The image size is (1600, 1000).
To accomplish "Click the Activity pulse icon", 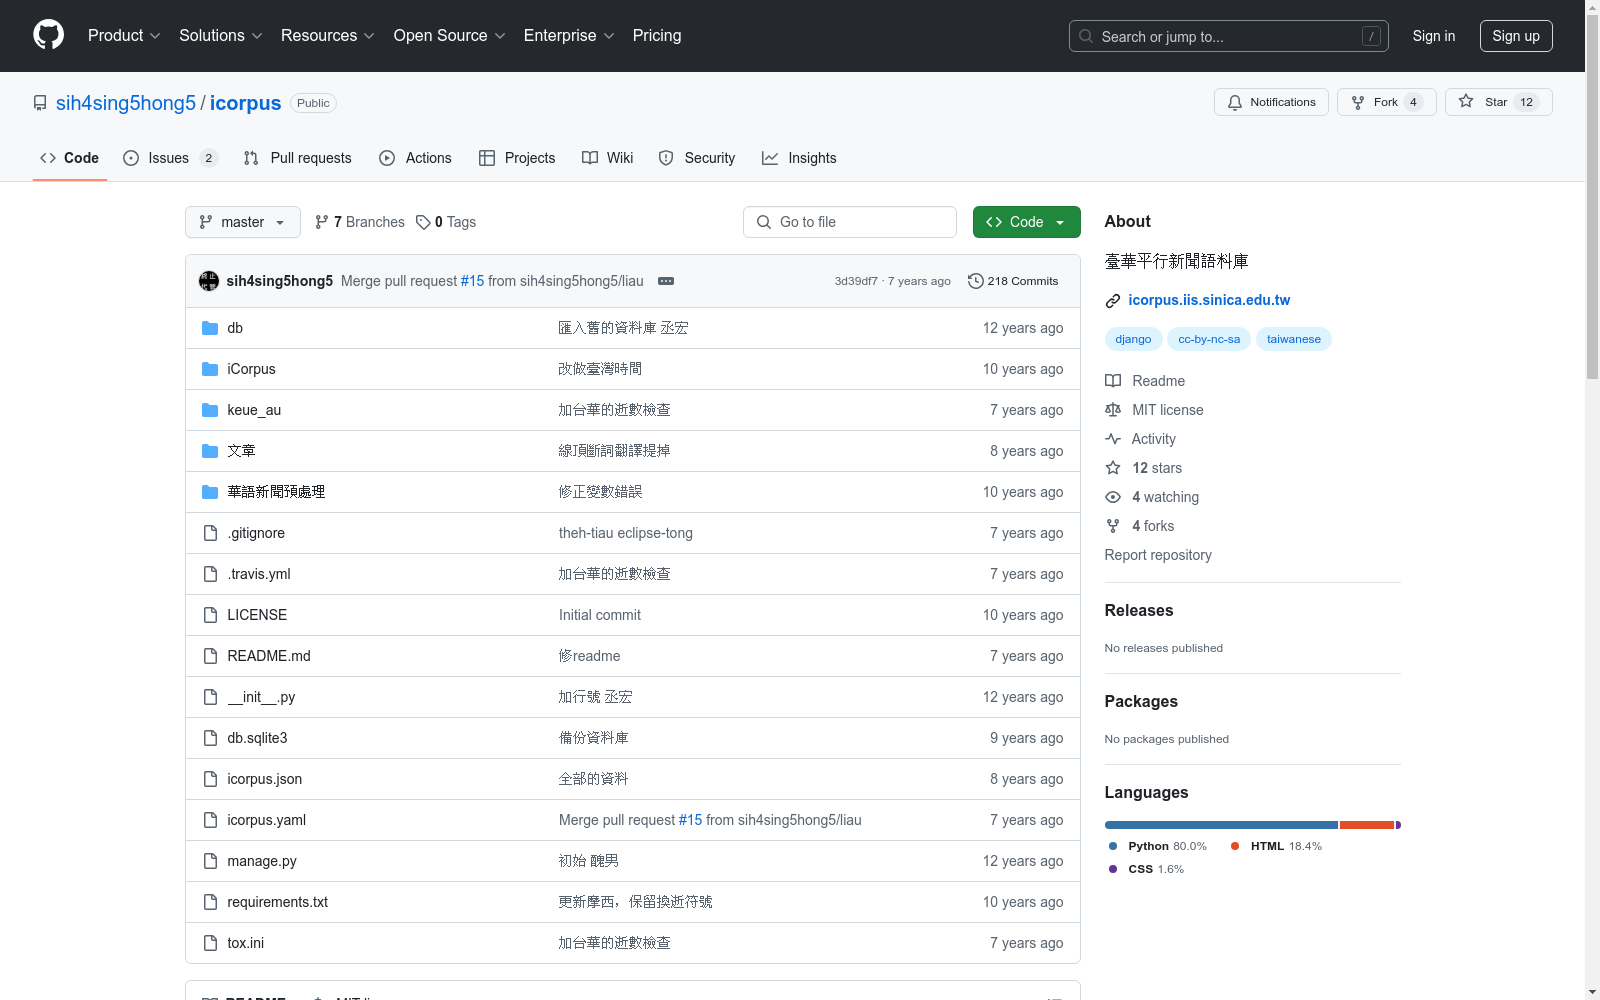I will (1113, 439).
